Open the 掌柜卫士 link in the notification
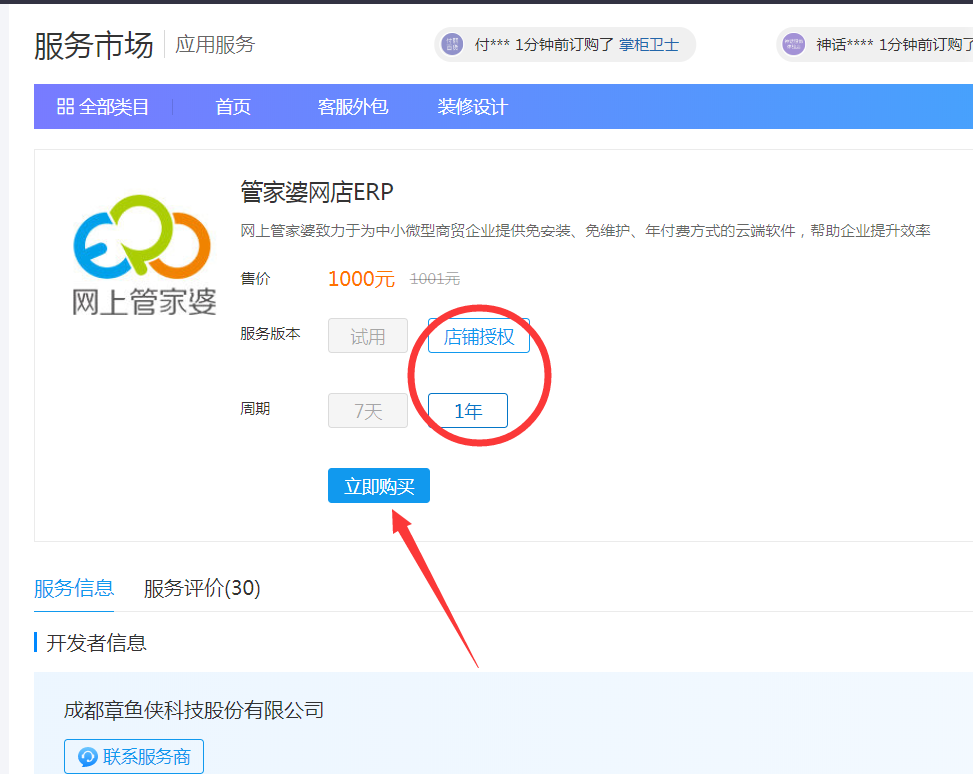The image size is (973, 774). (648, 45)
